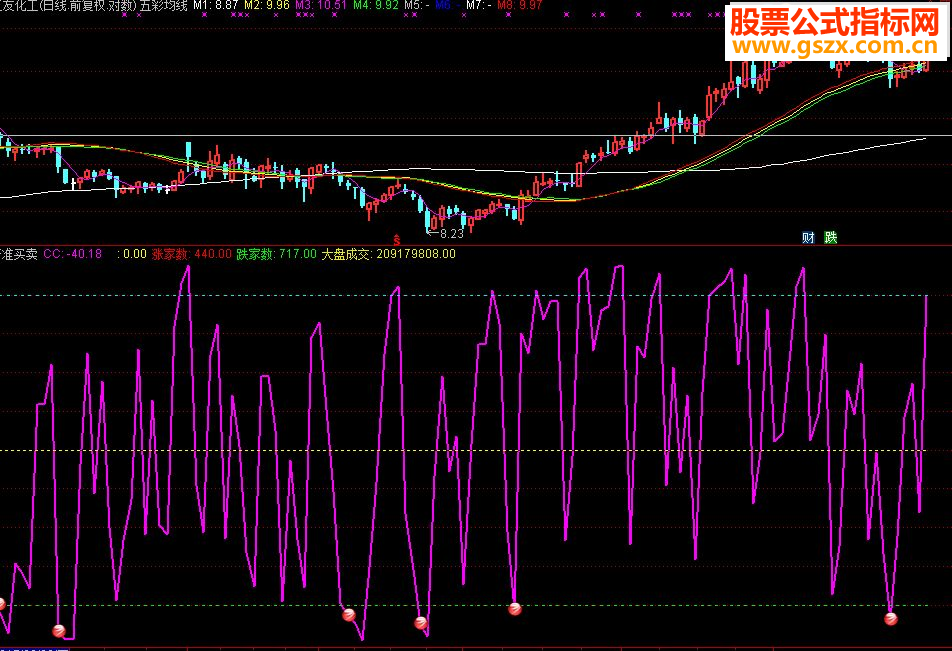Click the green M4: 9.92 value
Image resolution: width=952 pixels, height=651 pixels.
[x=376, y=5]
